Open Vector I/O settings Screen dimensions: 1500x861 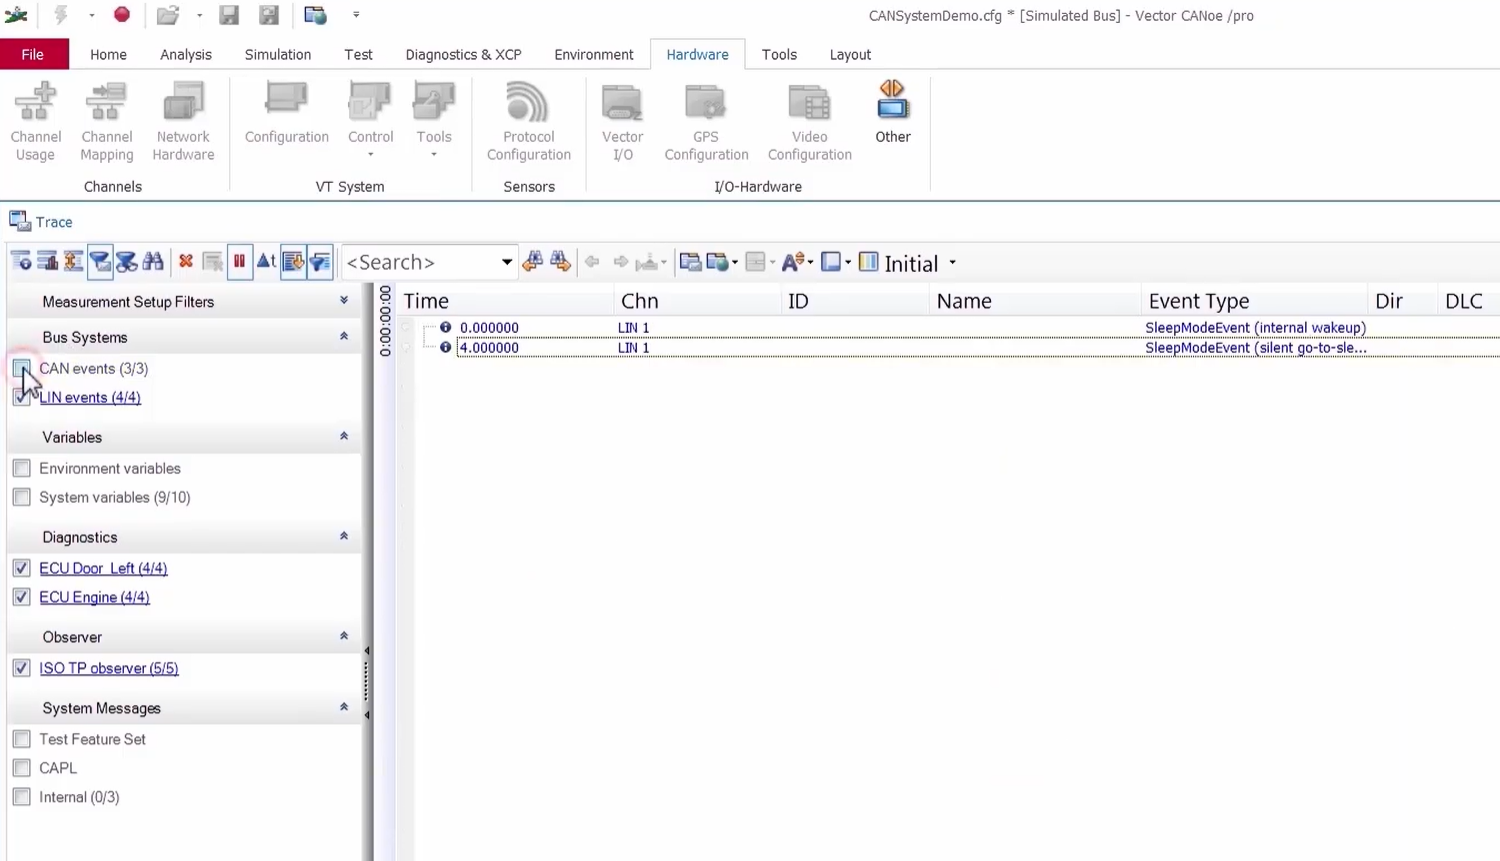[622, 122]
